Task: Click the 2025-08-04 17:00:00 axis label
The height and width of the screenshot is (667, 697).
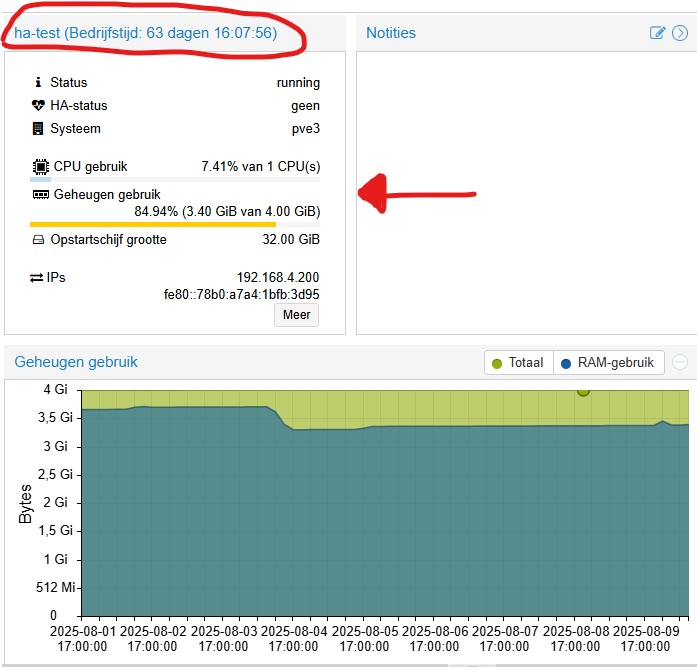Action: coord(293,639)
